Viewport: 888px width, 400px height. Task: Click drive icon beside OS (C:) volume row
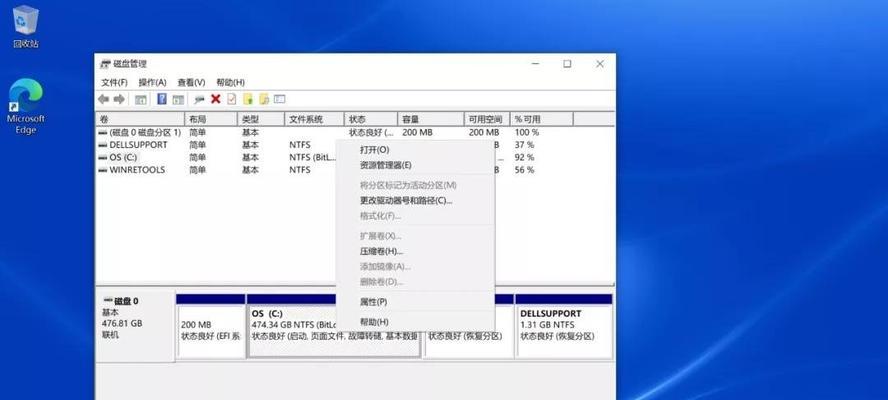(103, 158)
